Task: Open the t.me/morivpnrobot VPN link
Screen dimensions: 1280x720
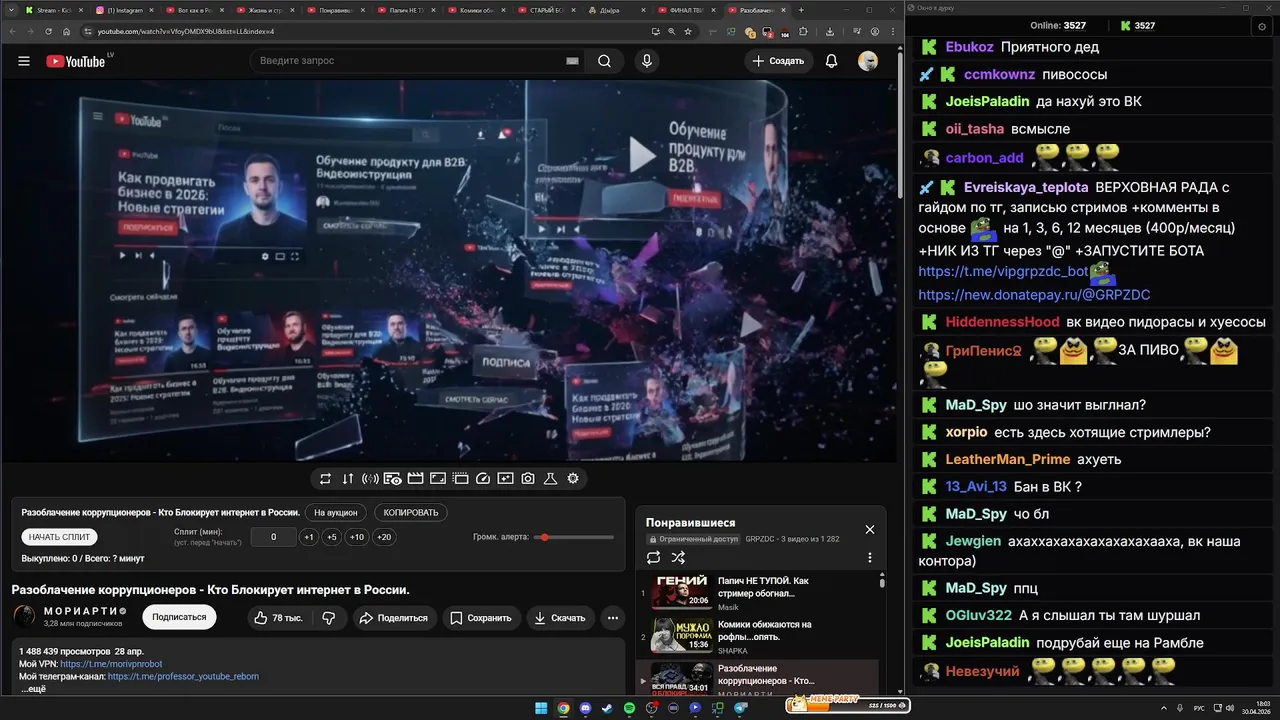Action: pos(111,664)
